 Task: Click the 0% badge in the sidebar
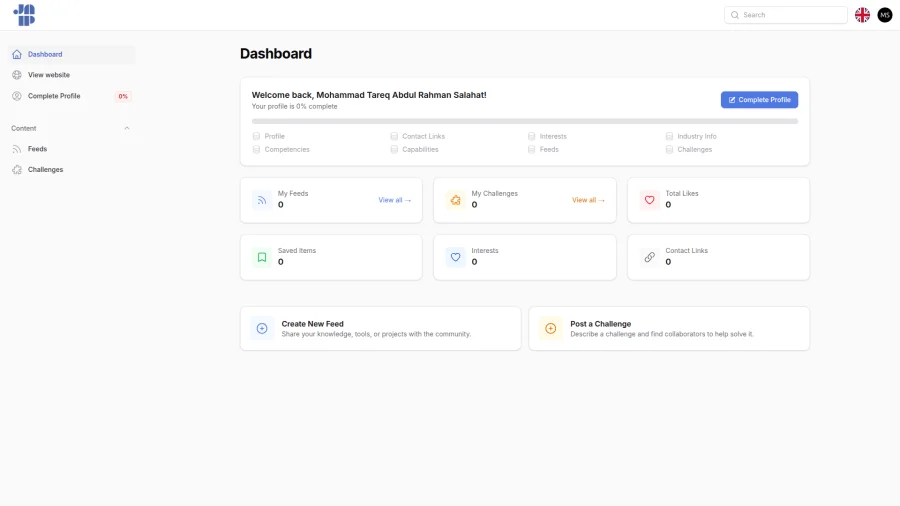tap(123, 96)
